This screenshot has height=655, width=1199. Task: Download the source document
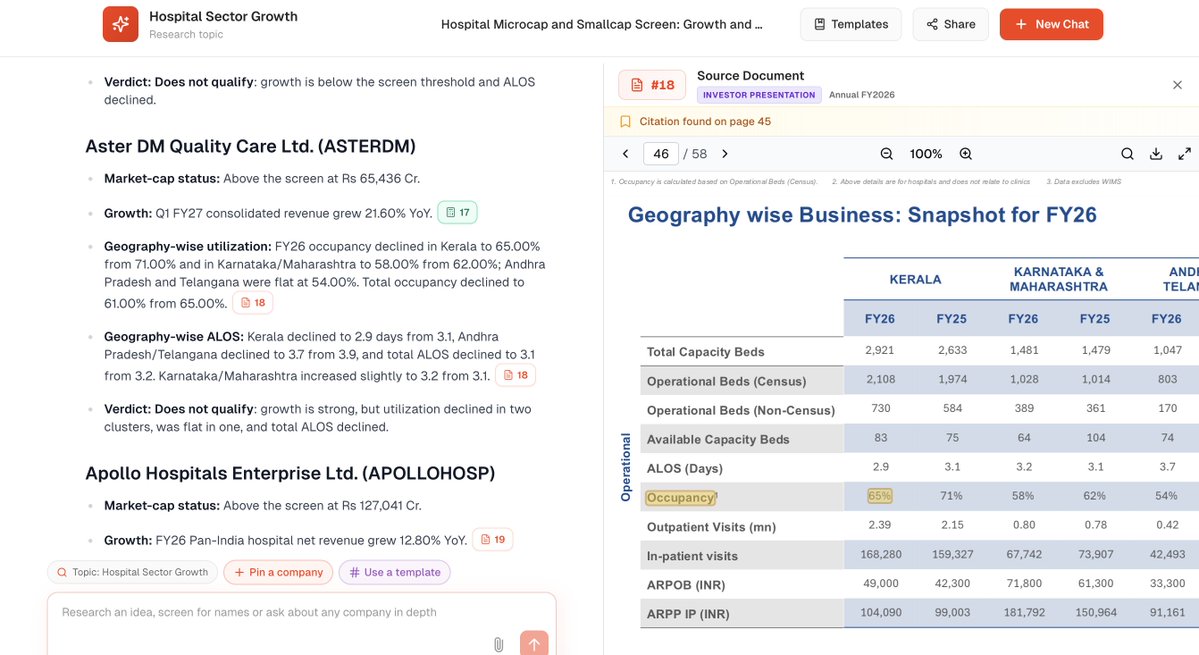point(1156,154)
